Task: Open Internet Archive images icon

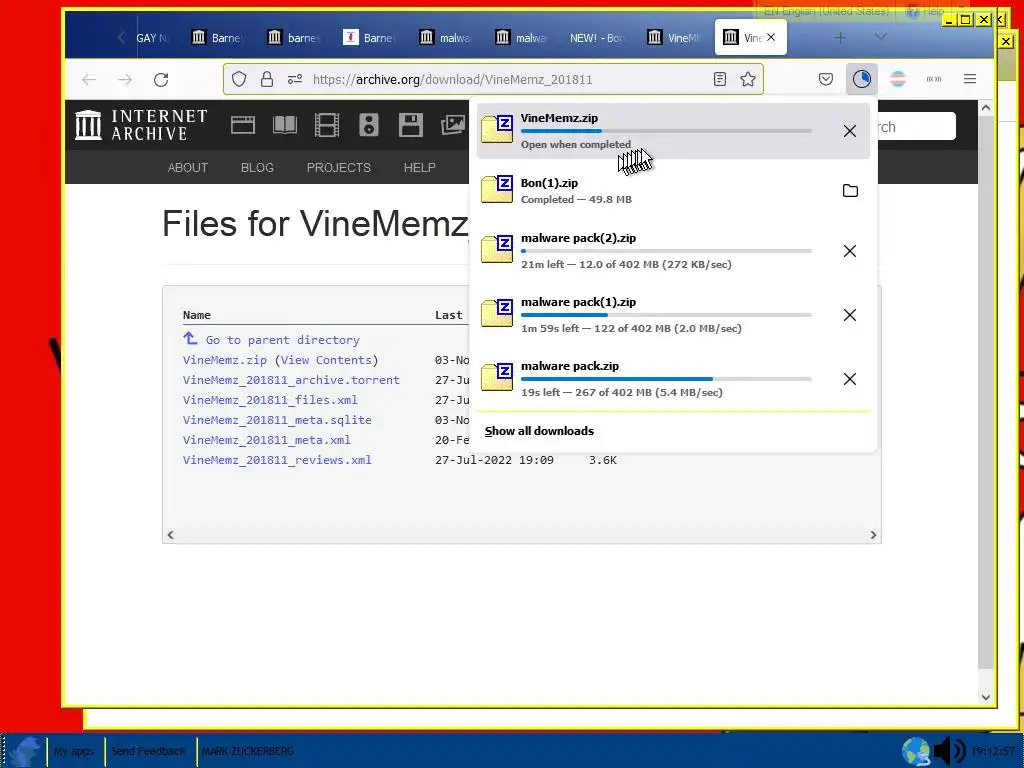Action: 453,125
